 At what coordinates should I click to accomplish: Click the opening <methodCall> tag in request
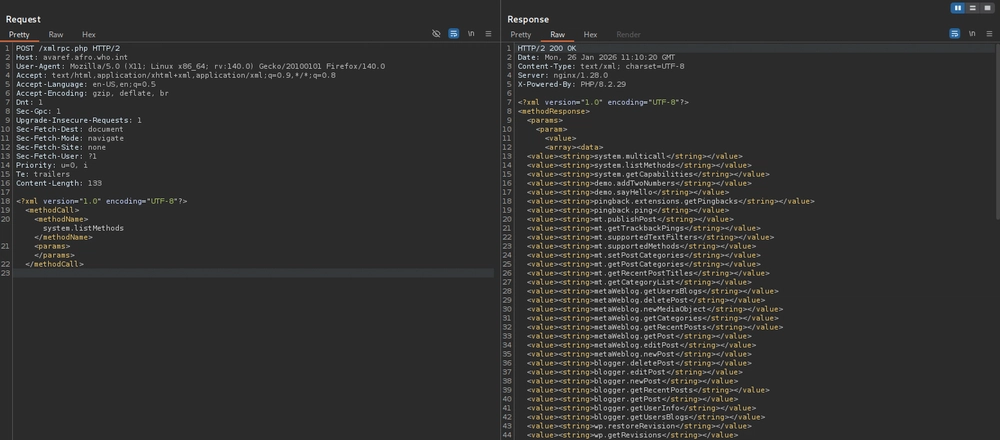click(x=52, y=210)
